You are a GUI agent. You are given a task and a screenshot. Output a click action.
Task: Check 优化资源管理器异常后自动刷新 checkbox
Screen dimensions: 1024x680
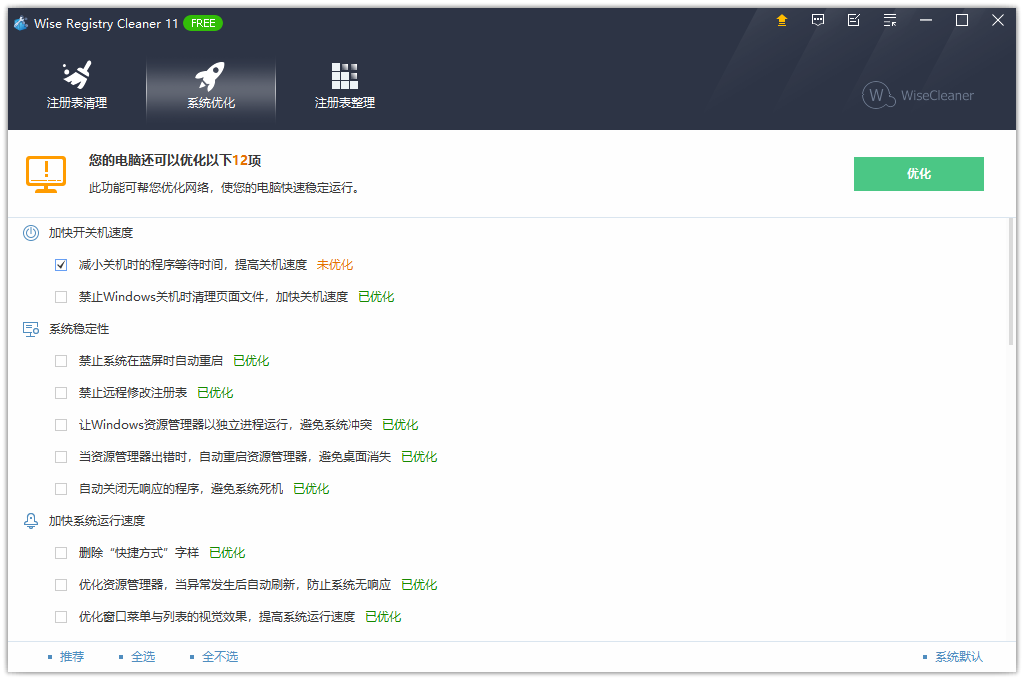[x=61, y=585]
